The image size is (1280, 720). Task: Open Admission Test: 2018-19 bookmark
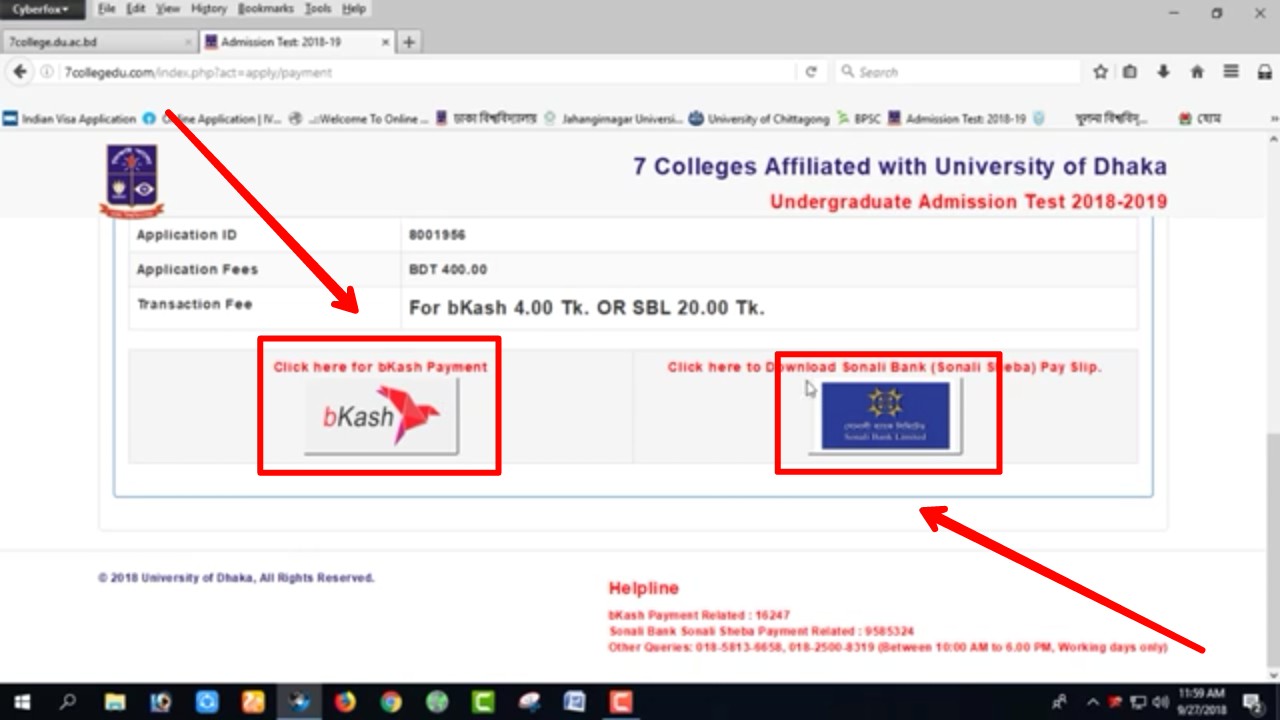[957, 119]
